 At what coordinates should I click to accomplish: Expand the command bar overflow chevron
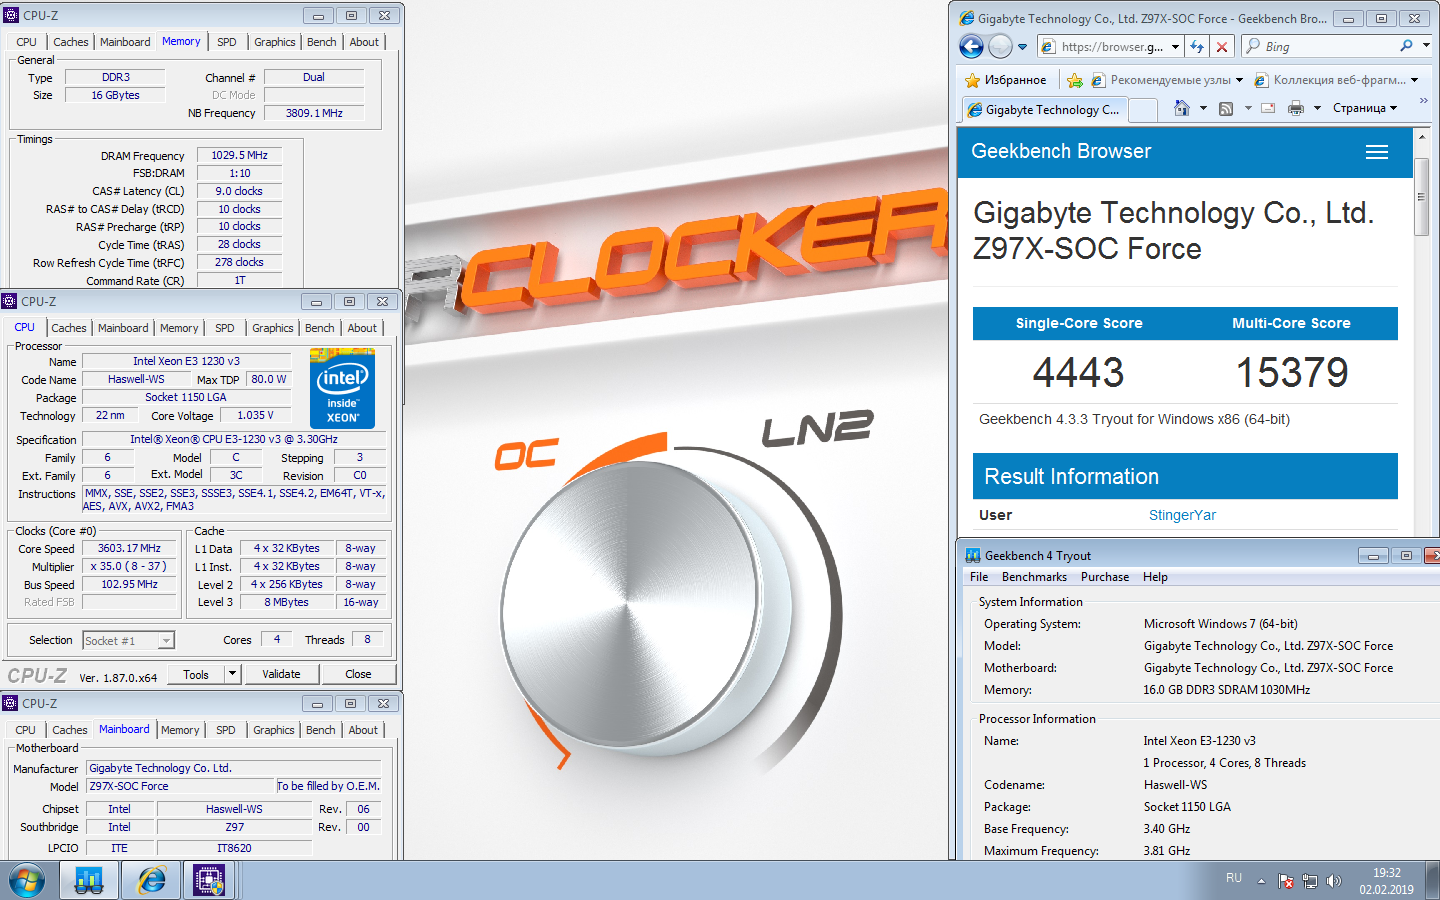click(1423, 101)
